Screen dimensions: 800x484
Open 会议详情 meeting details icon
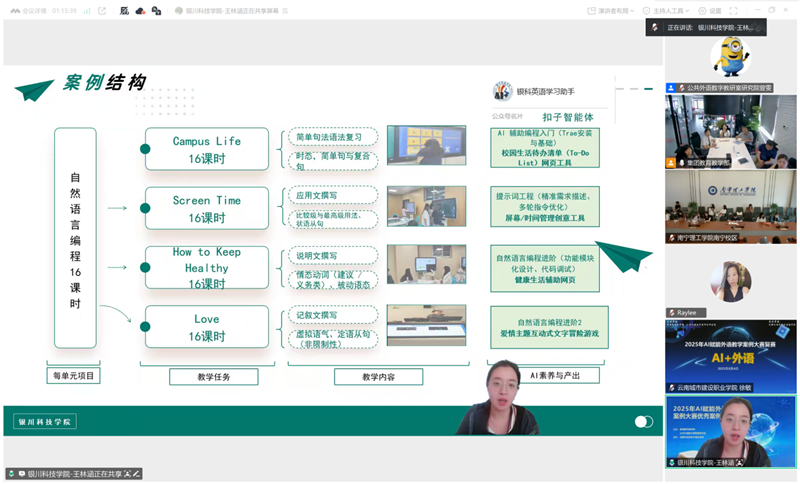tap(28, 10)
